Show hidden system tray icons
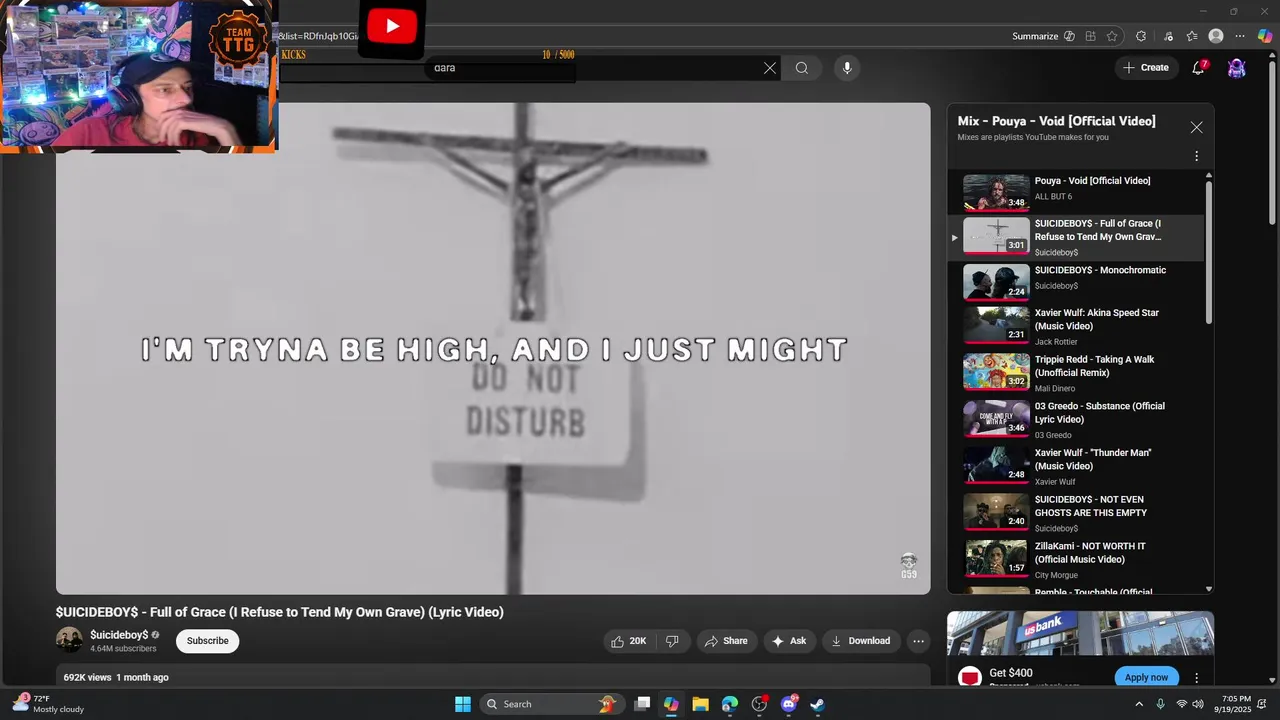 (1138, 704)
